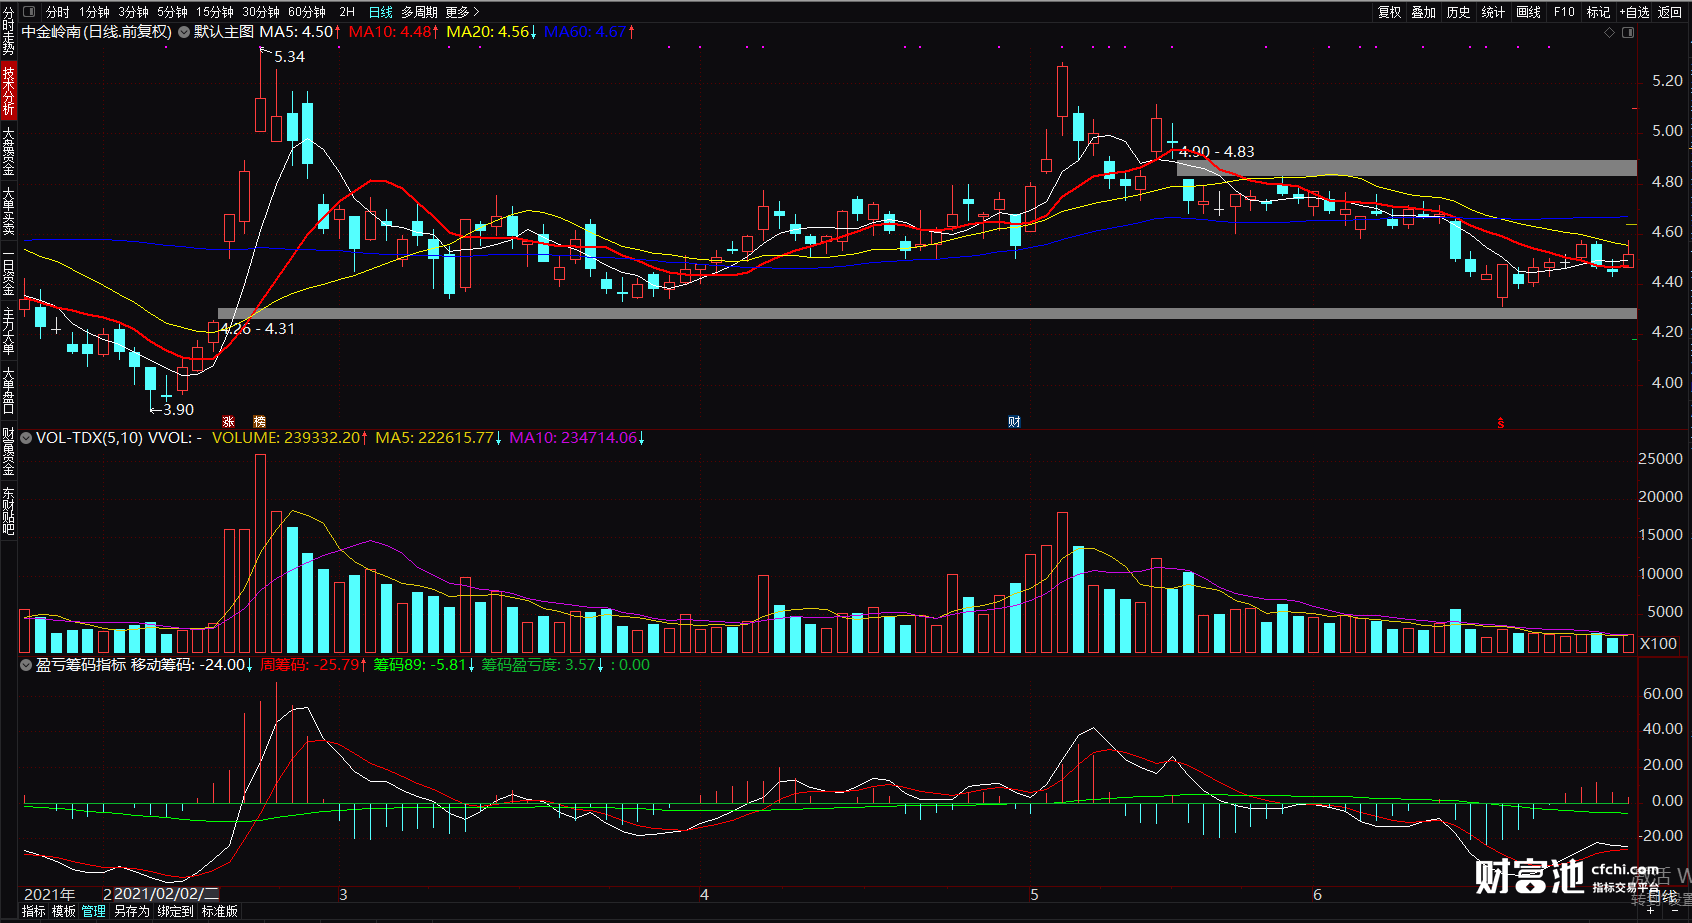Click the 财 event marker near May
Viewport: 1692px width, 923px height.
tap(1014, 422)
